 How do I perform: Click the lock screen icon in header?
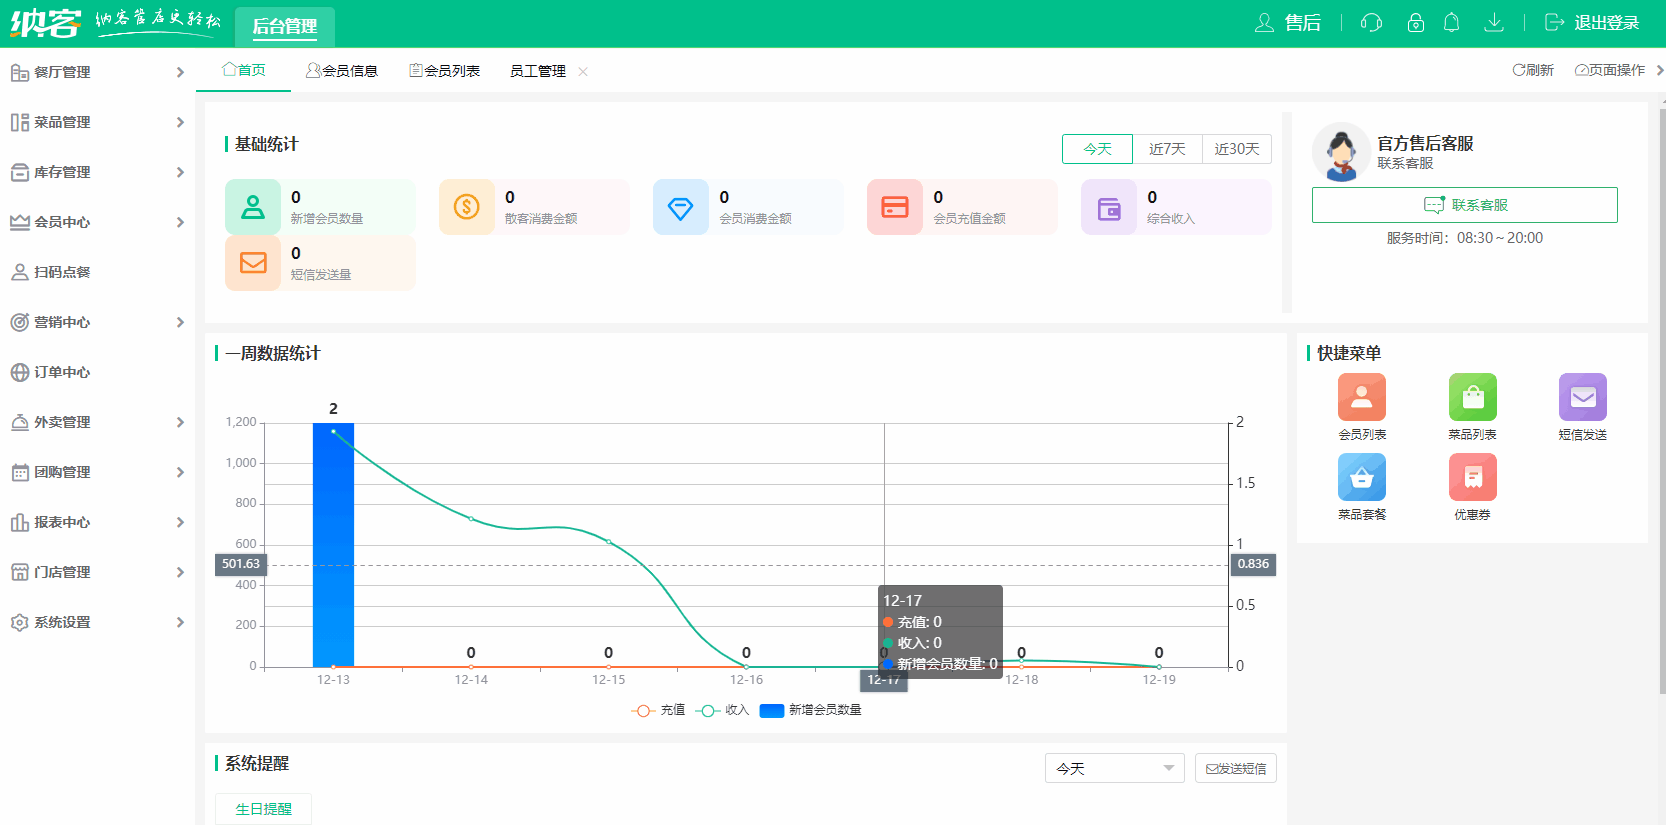point(1415,23)
